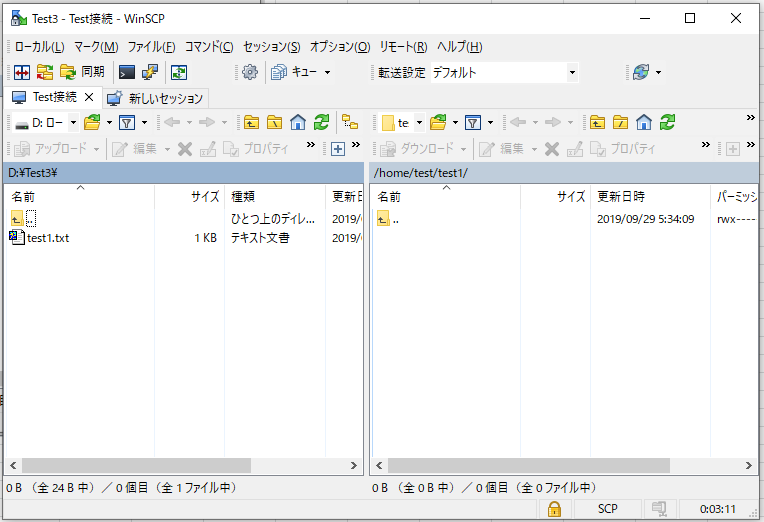Open the リモート(R) menu
764x522 pixels.
coord(403,47)
